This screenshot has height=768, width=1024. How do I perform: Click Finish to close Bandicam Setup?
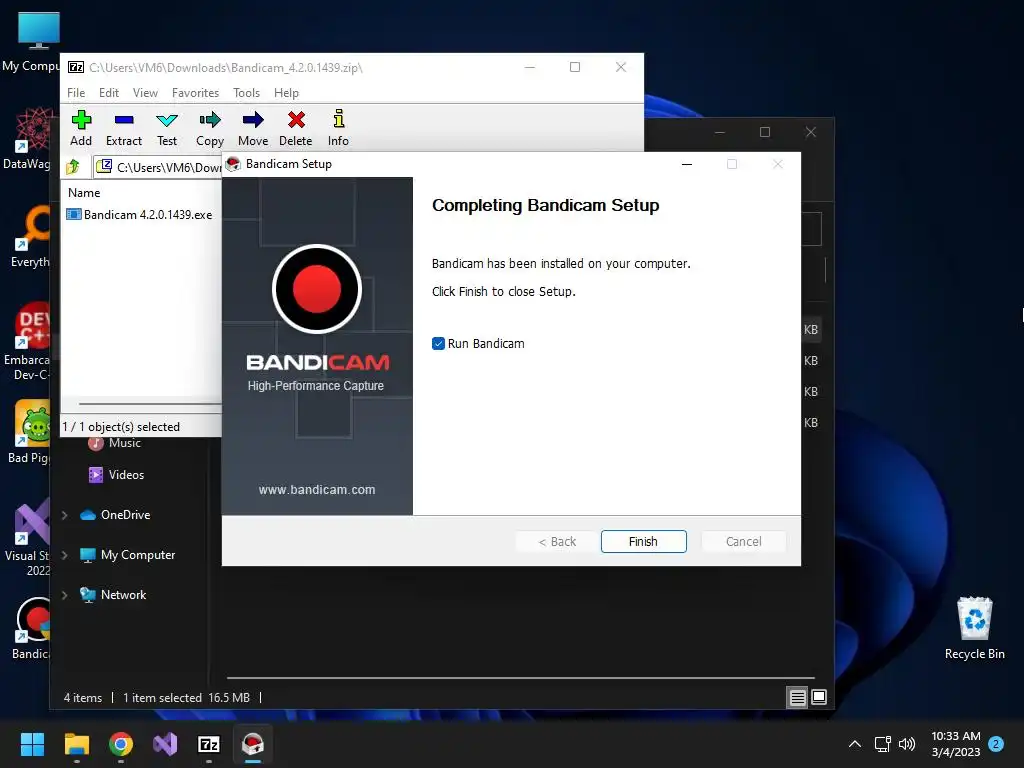[x=643, y=541]
